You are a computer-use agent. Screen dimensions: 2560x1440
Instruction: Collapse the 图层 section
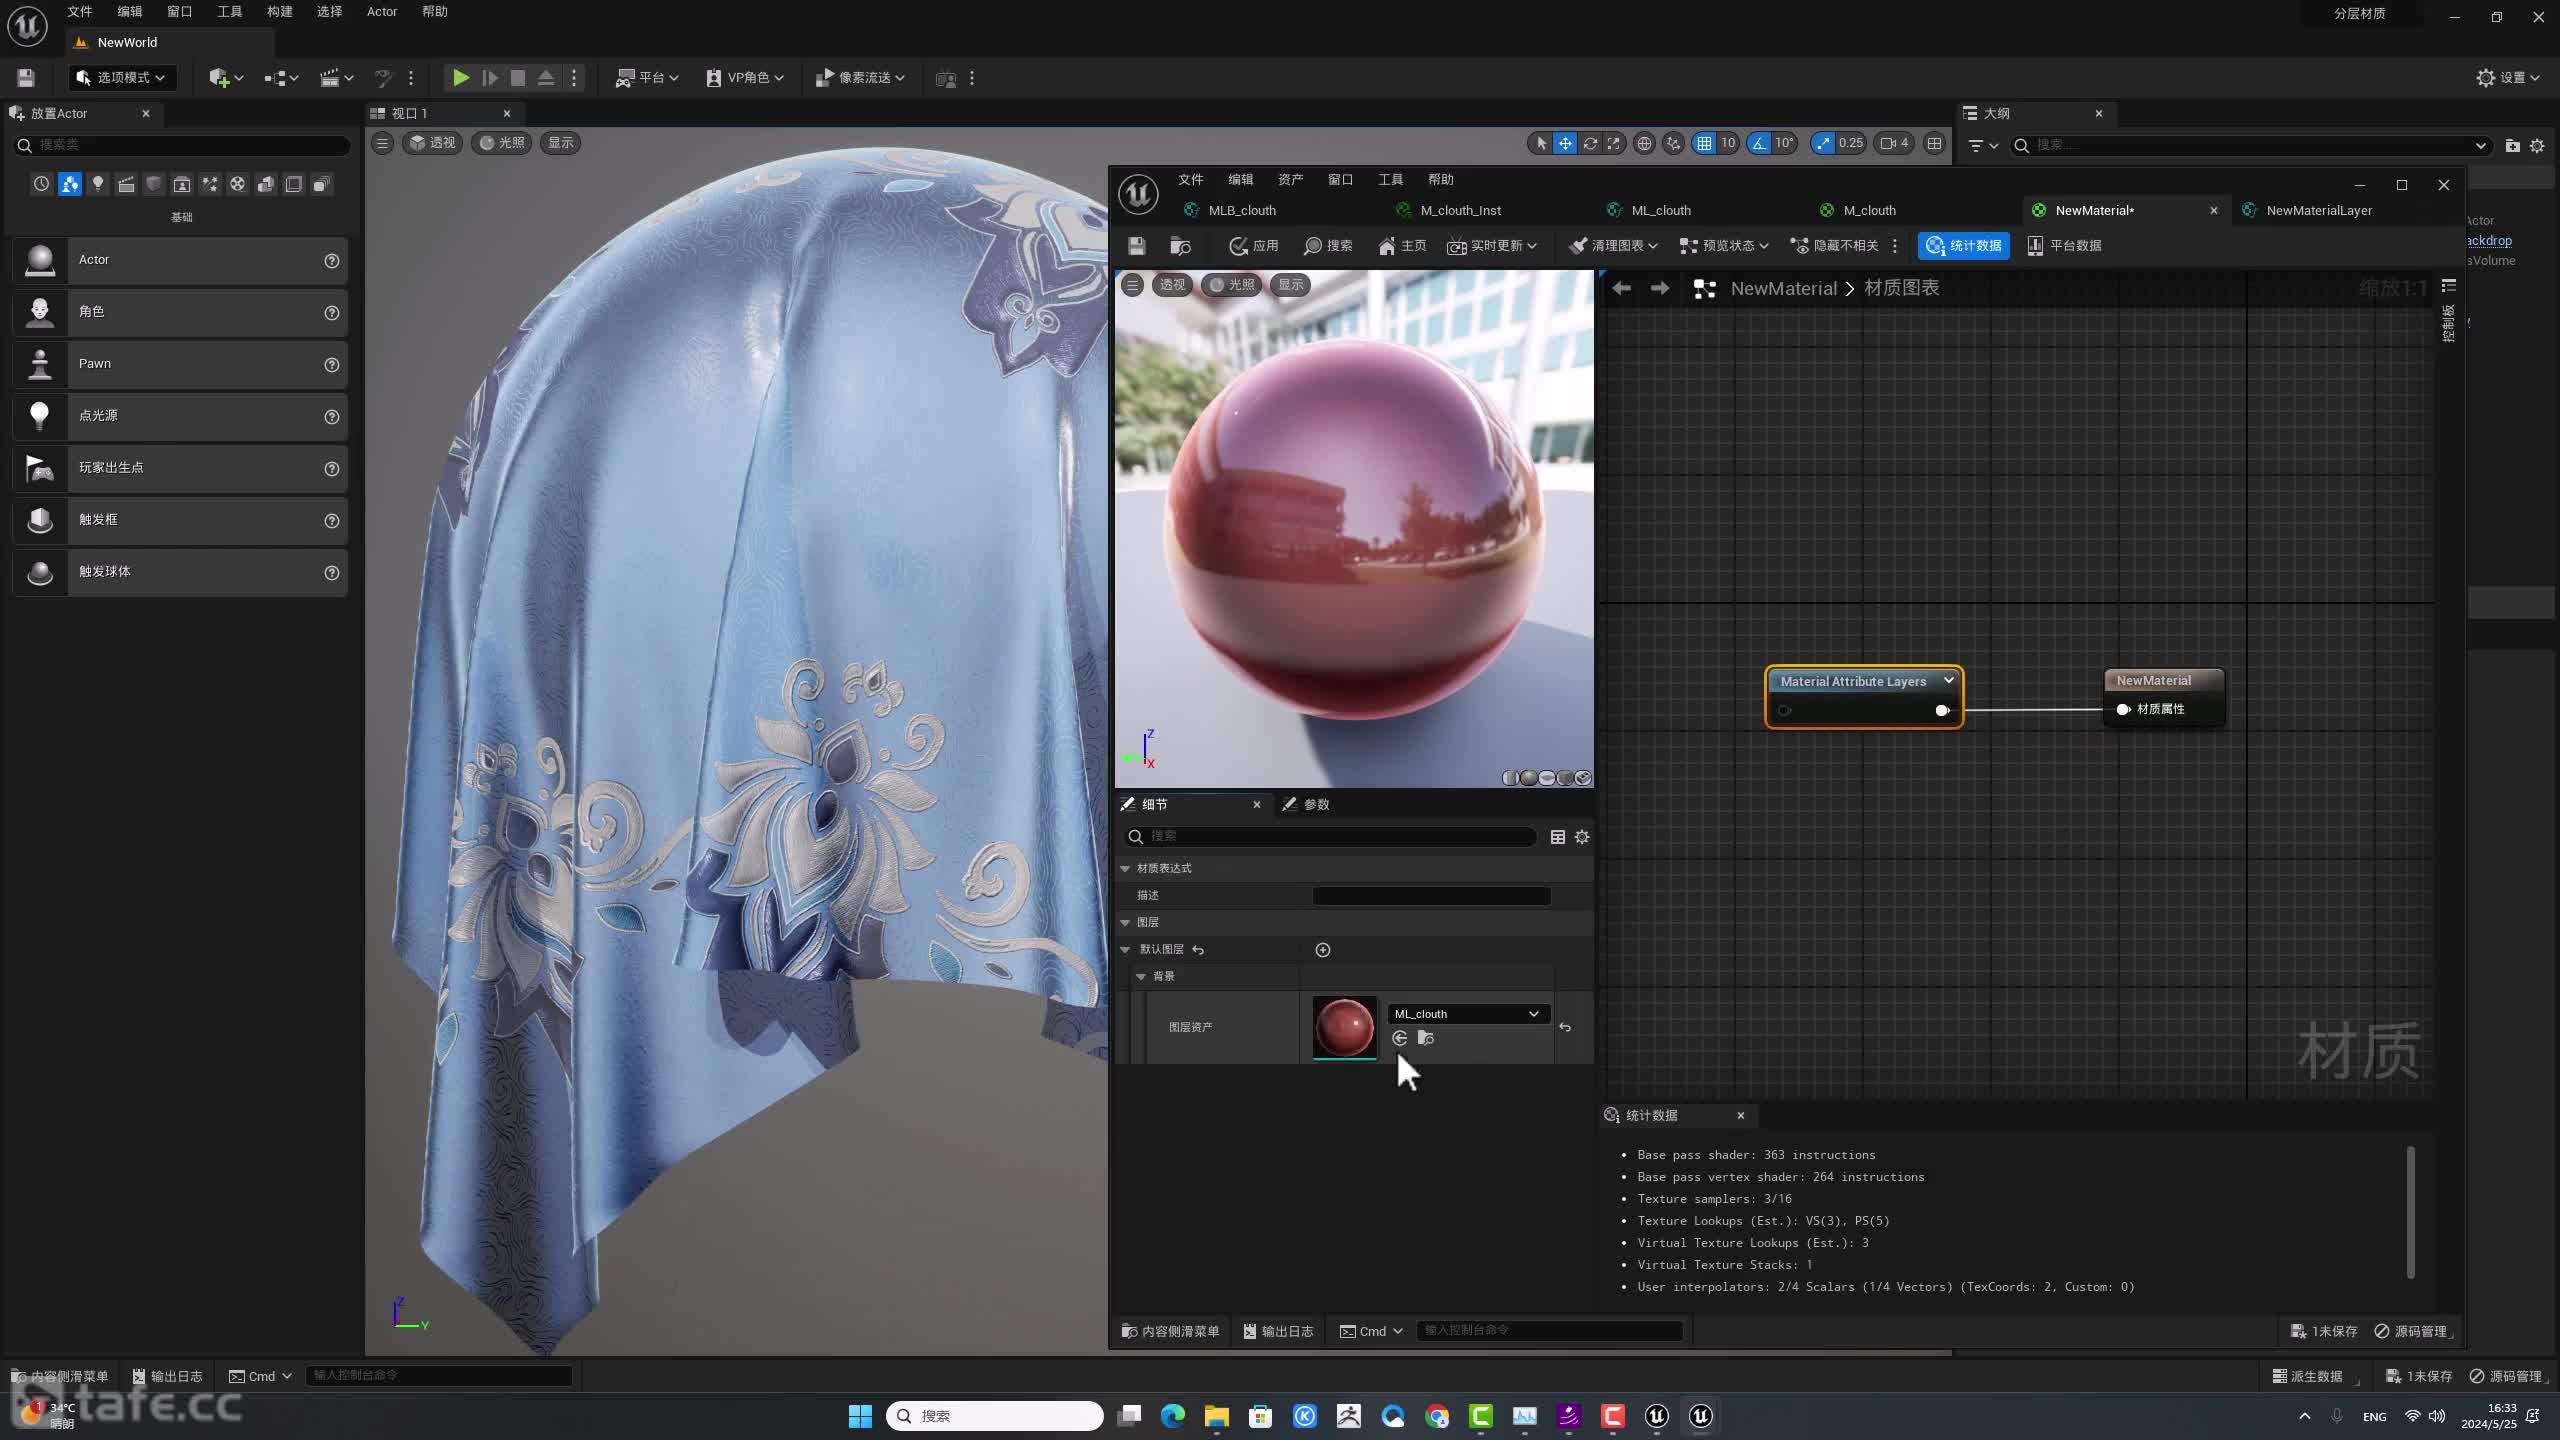click(1125, 922)
